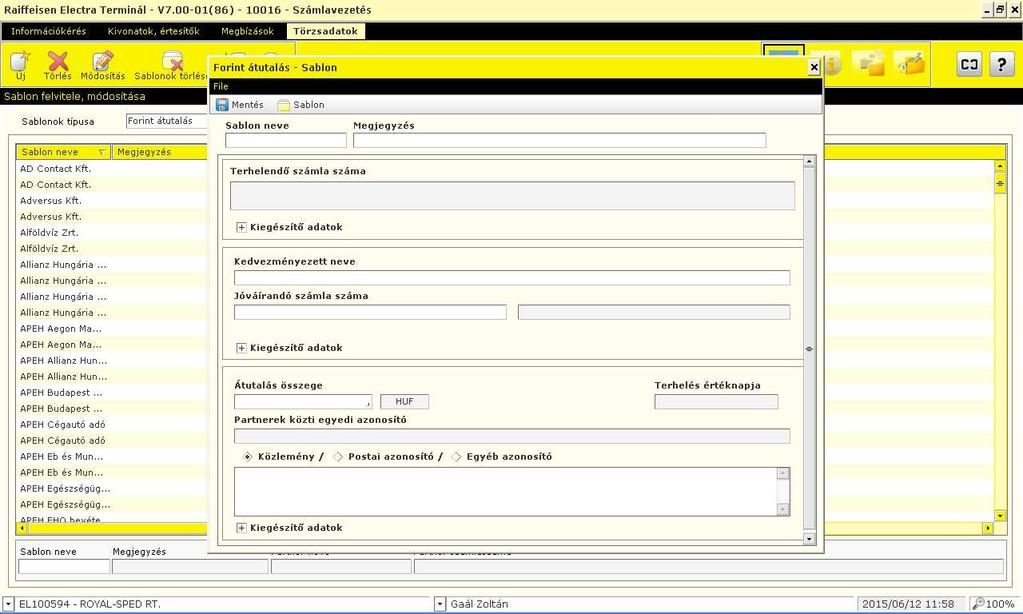Click the folder with wrench toolbar icon

coord(911,63)
